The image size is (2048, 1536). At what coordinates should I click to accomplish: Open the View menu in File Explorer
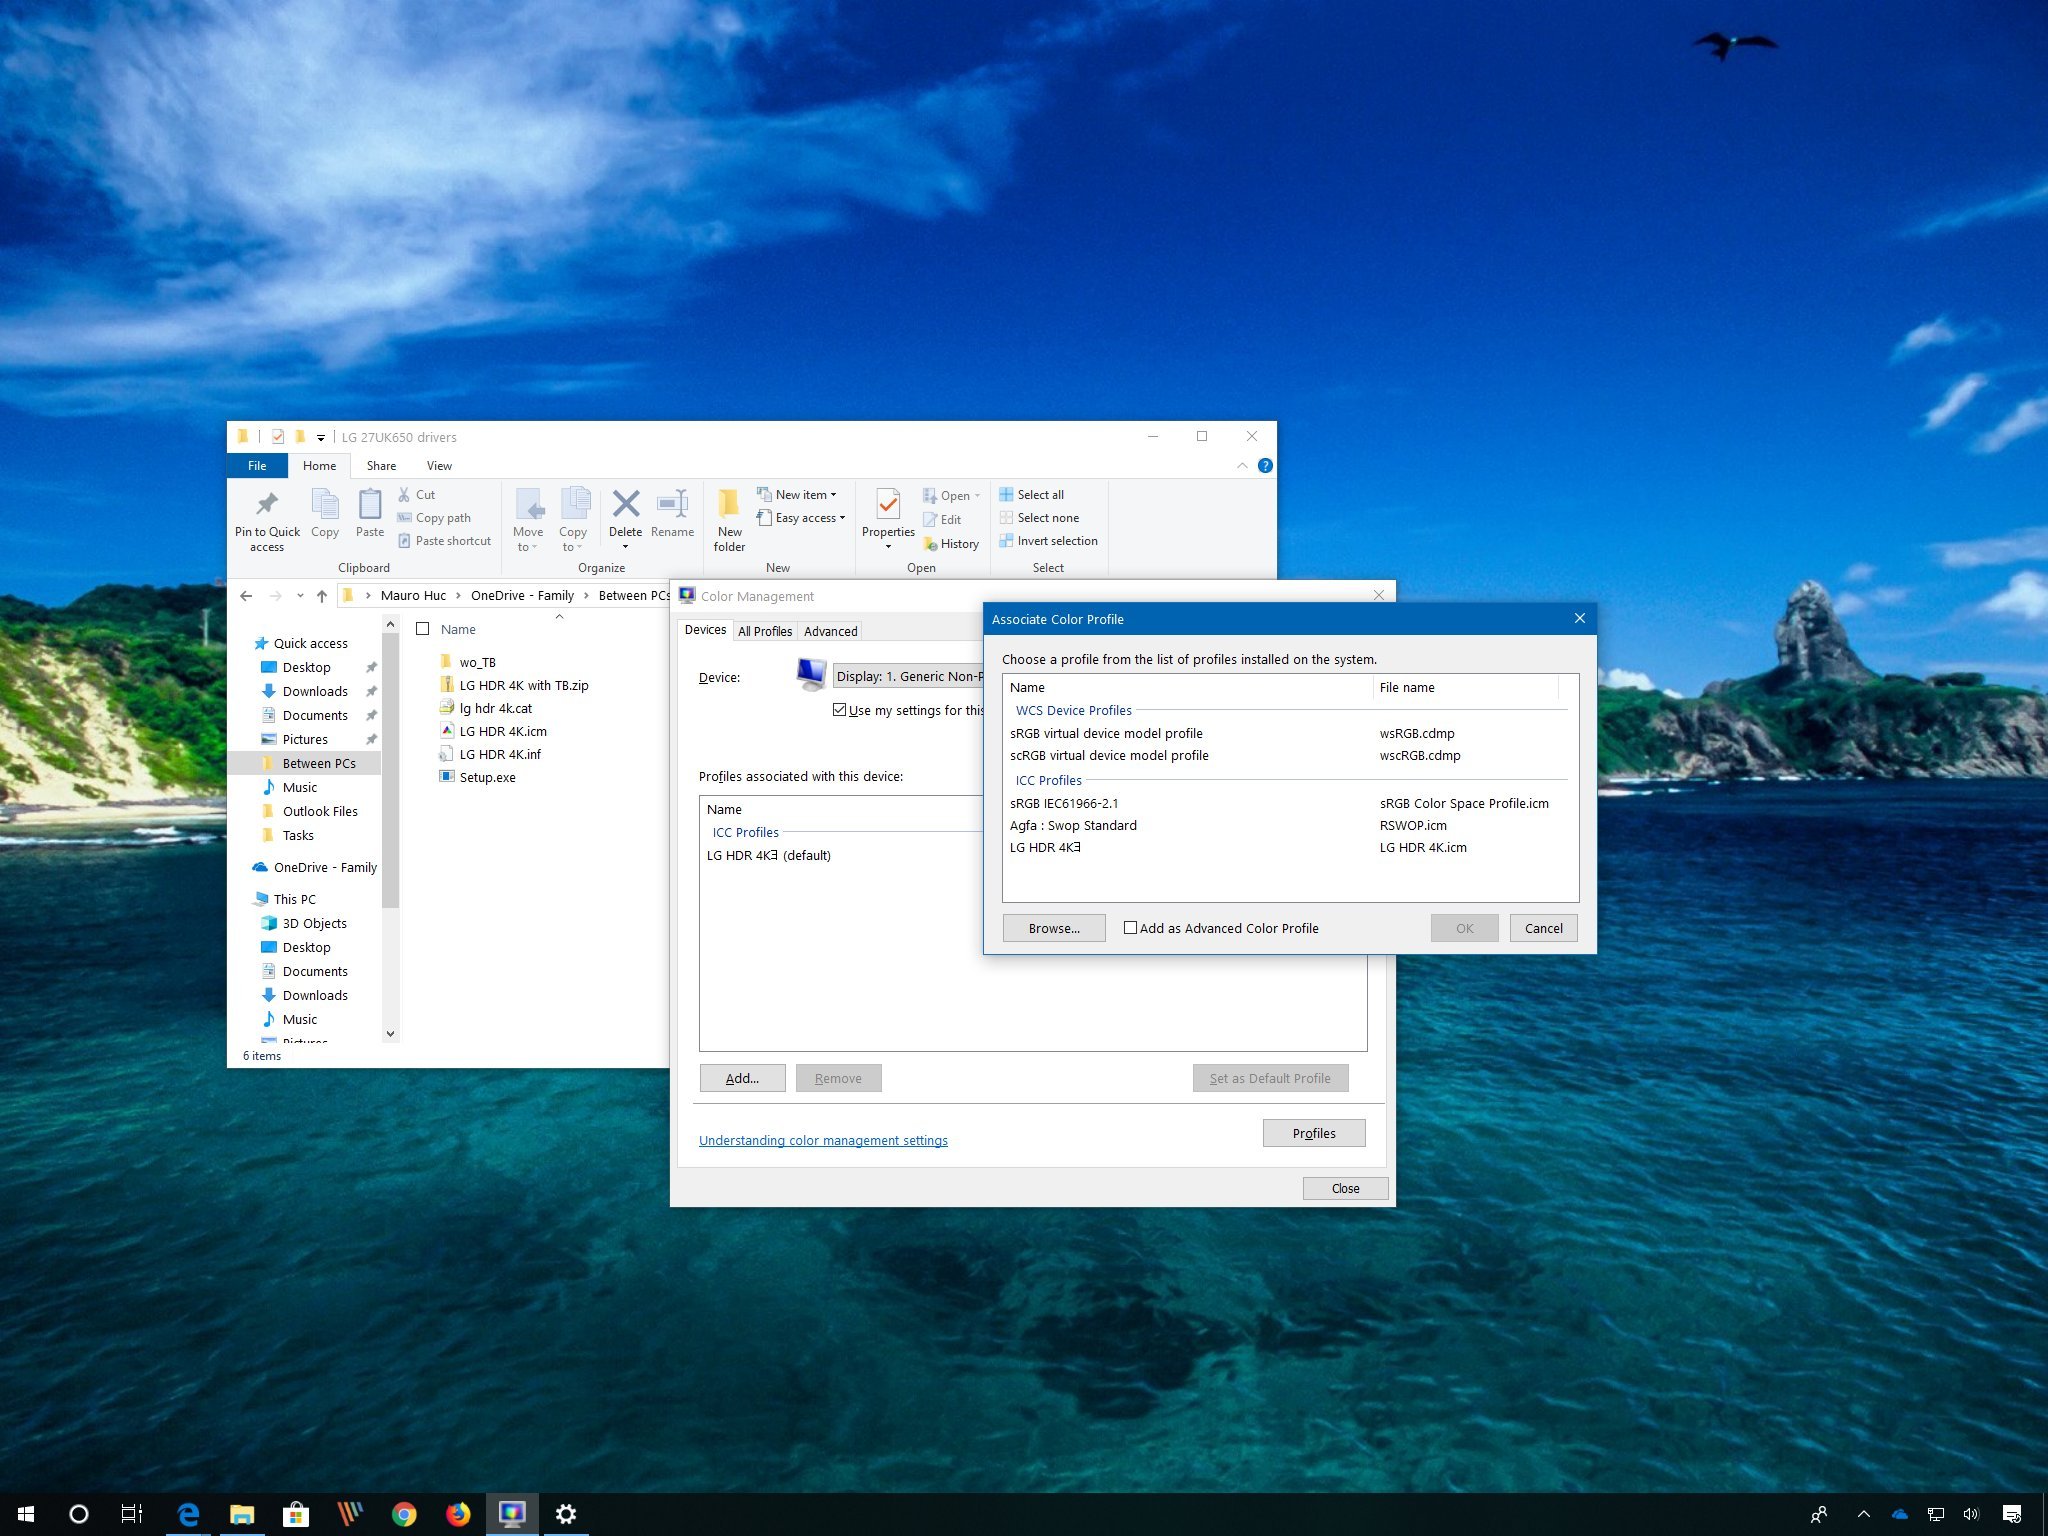point(438,465)
